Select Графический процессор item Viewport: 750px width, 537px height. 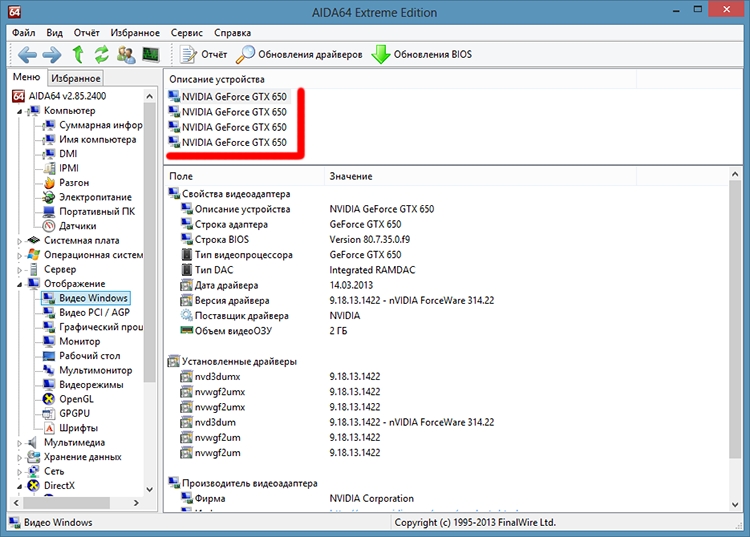(93, 327)
